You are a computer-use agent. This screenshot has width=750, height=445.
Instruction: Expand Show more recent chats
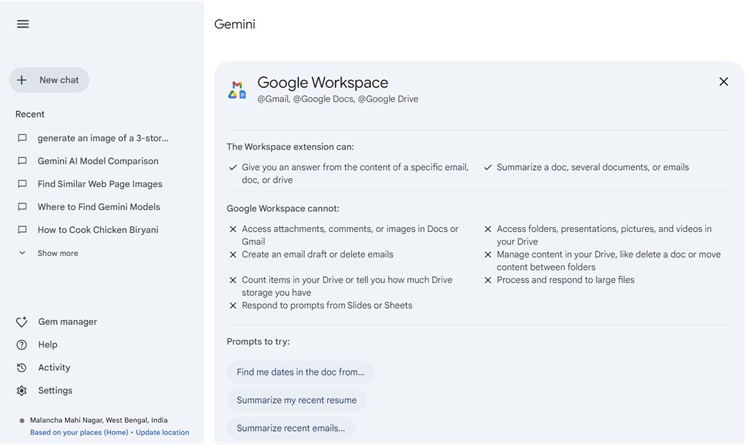48,253
